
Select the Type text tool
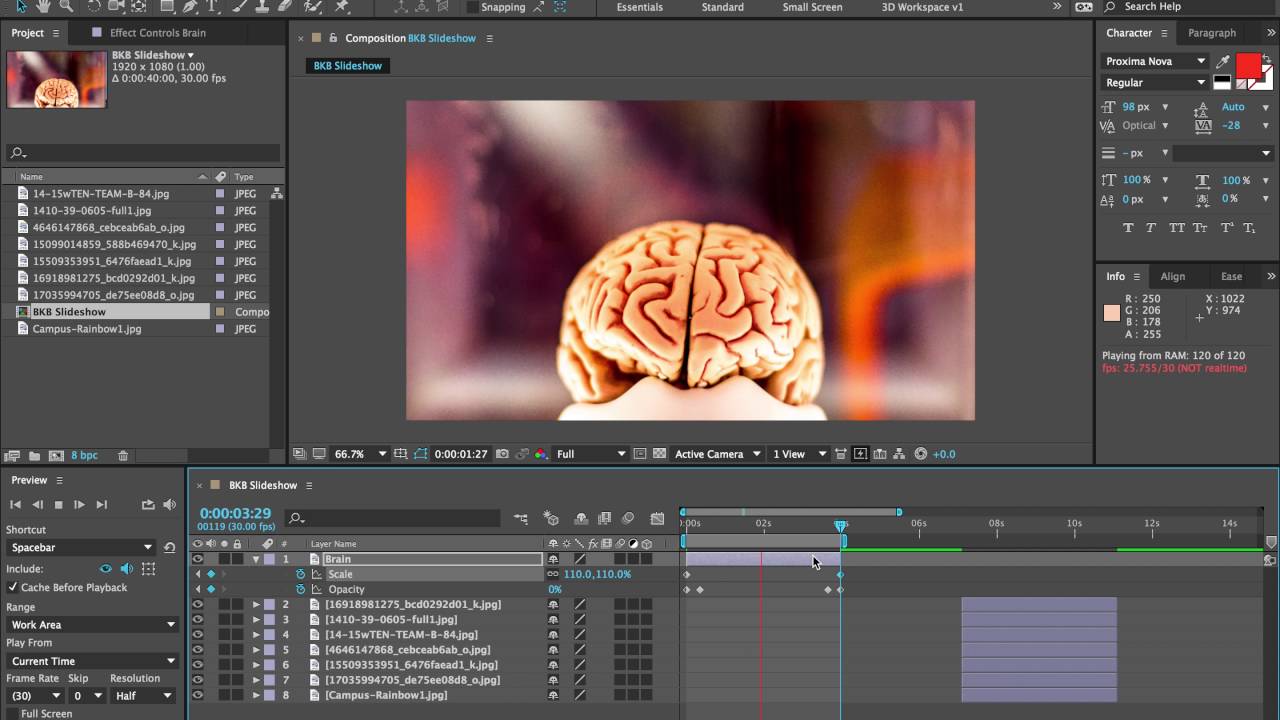pos(213,6)
